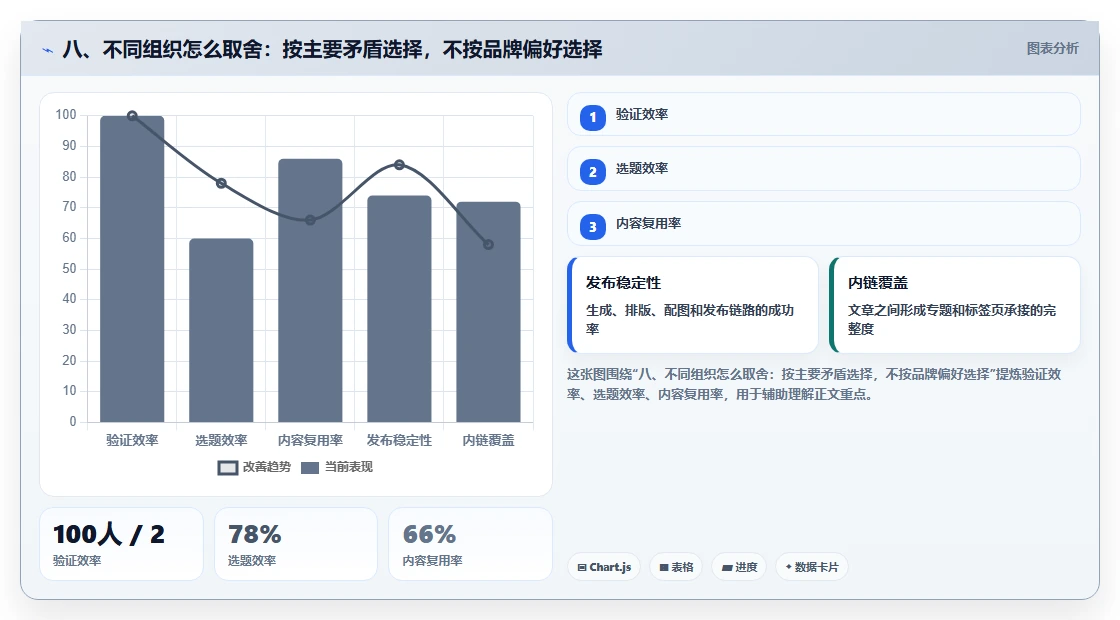Click the 当前表现 legend label
Viewport: 1120px width, 620px height.
pos(349,467)
